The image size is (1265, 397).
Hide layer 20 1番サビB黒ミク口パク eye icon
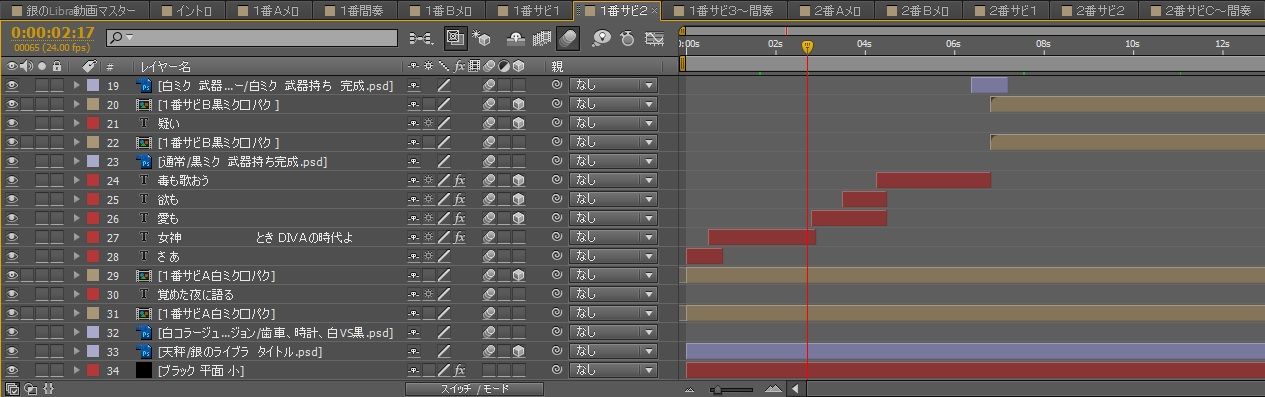(13, 105)
